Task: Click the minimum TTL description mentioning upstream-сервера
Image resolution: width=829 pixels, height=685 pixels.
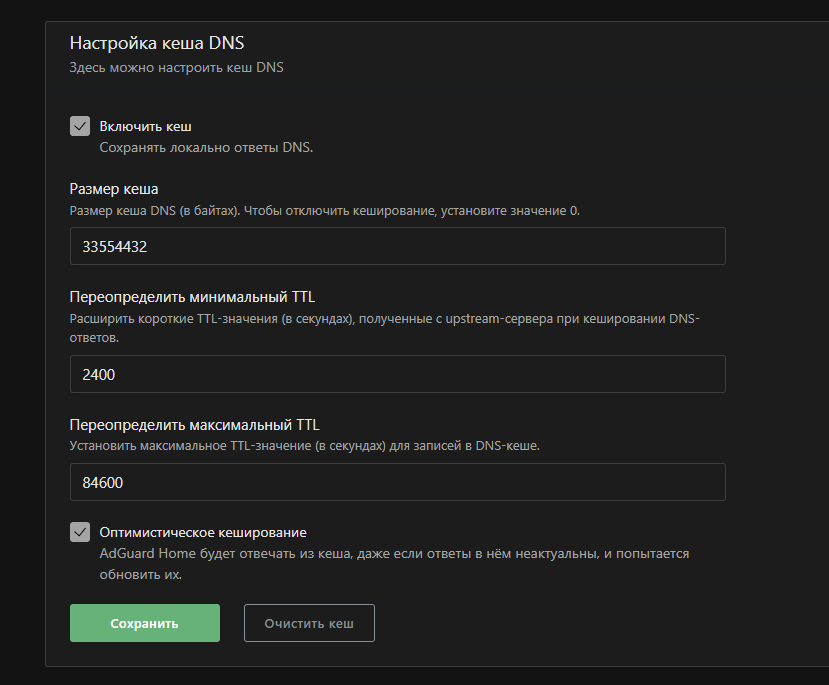Action: 385,319
